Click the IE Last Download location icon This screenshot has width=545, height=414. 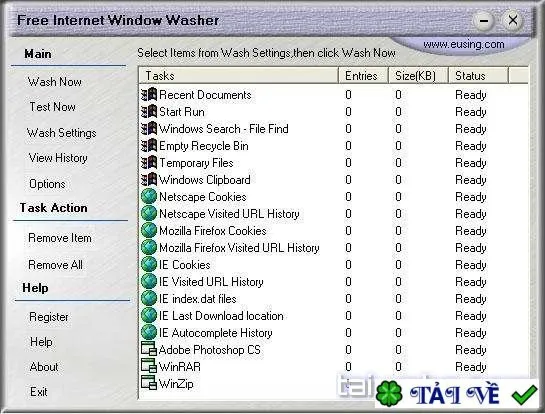(149, 316)
